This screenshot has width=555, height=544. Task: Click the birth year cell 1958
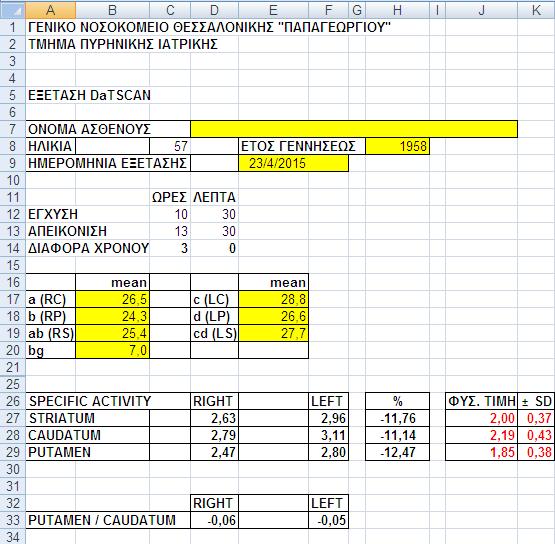point(397,146)
